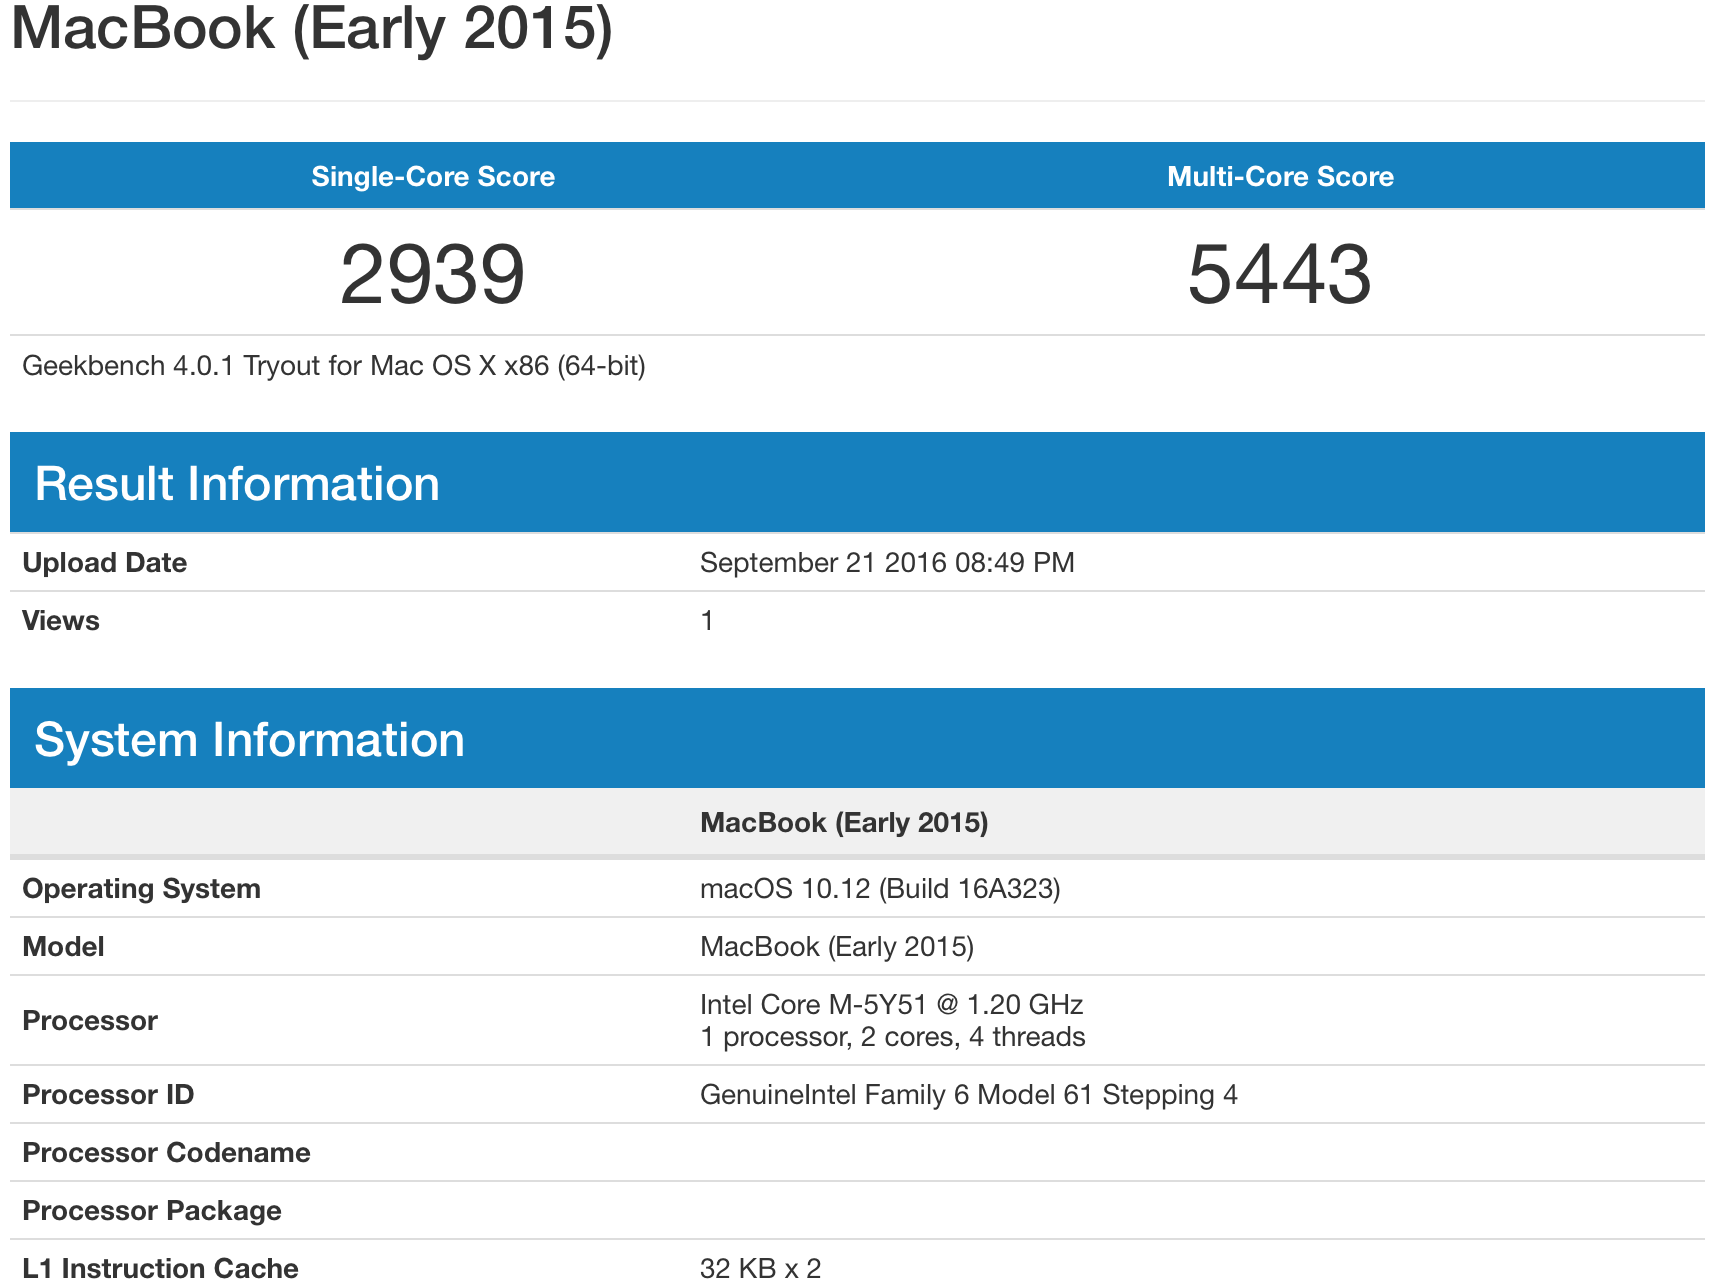Click the Processor Codename label
Viewport: 1718px width, 1284px height.
166,1152
